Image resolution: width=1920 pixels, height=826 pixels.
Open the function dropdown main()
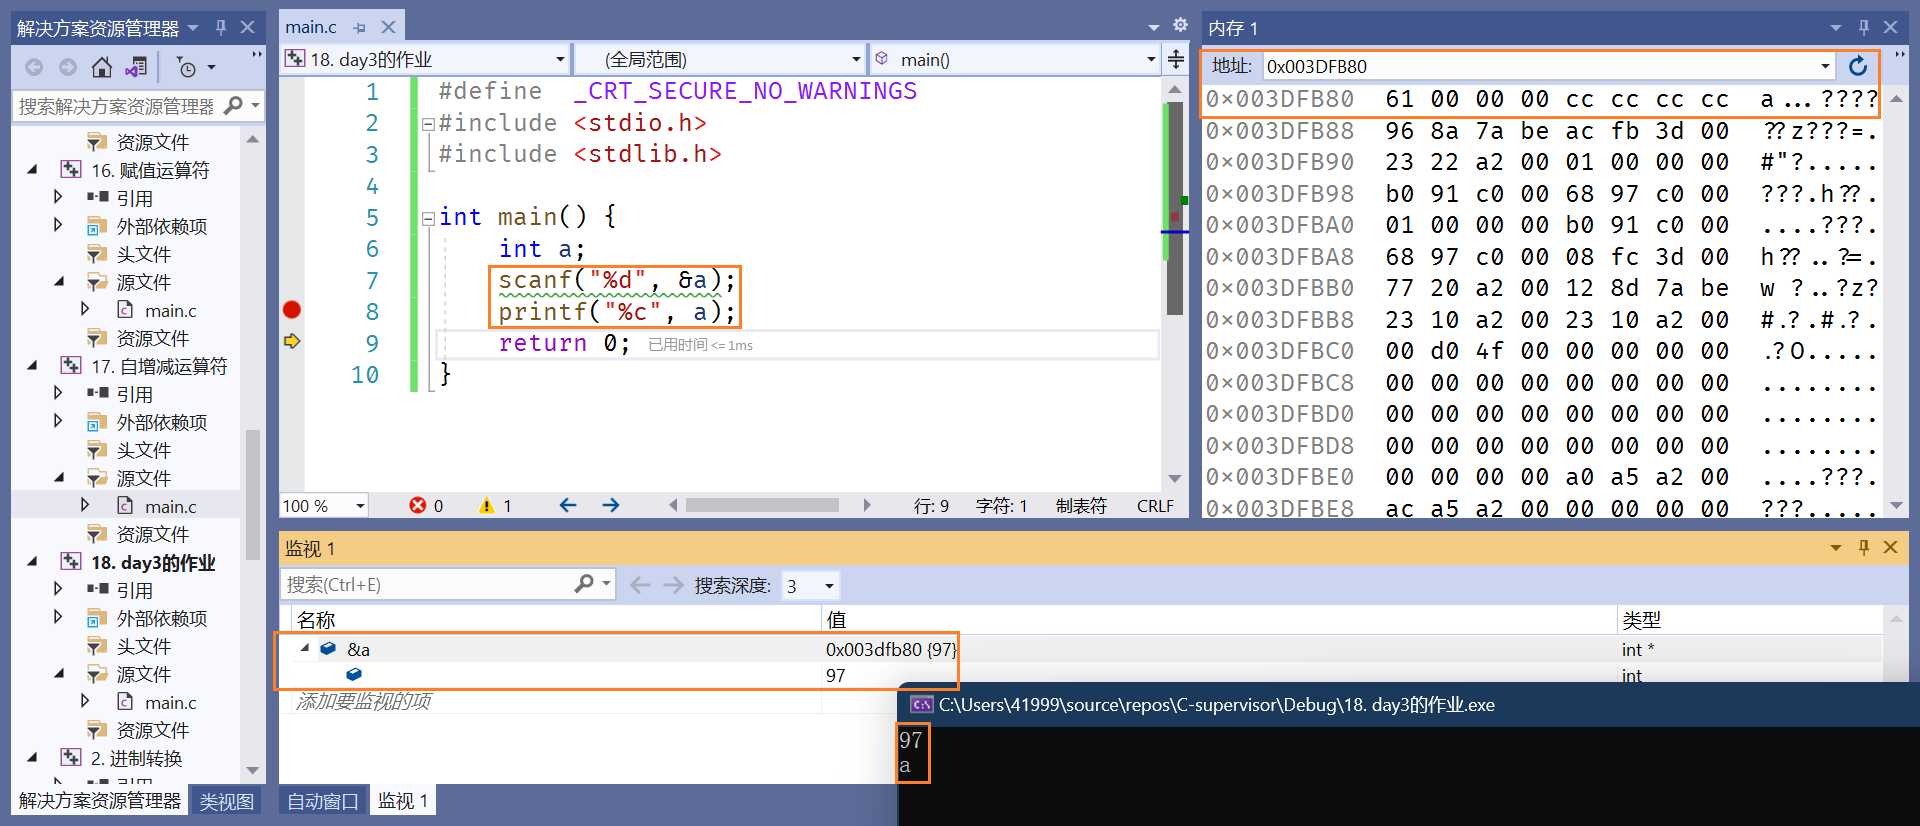tap(1151, 59)
